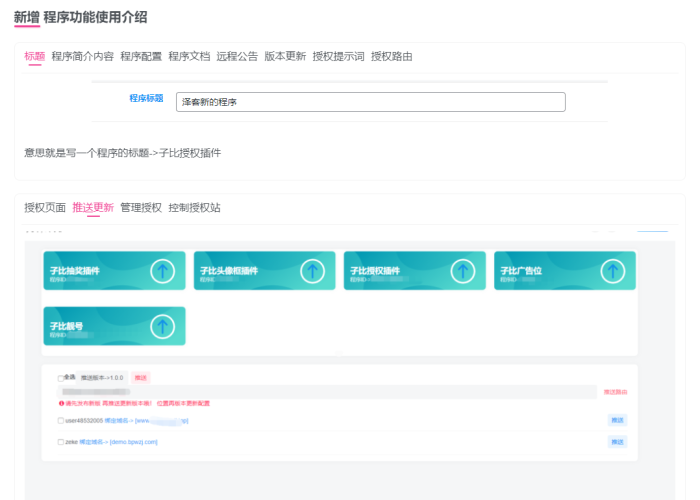Open the 授权页面 tab

[45, 208]
